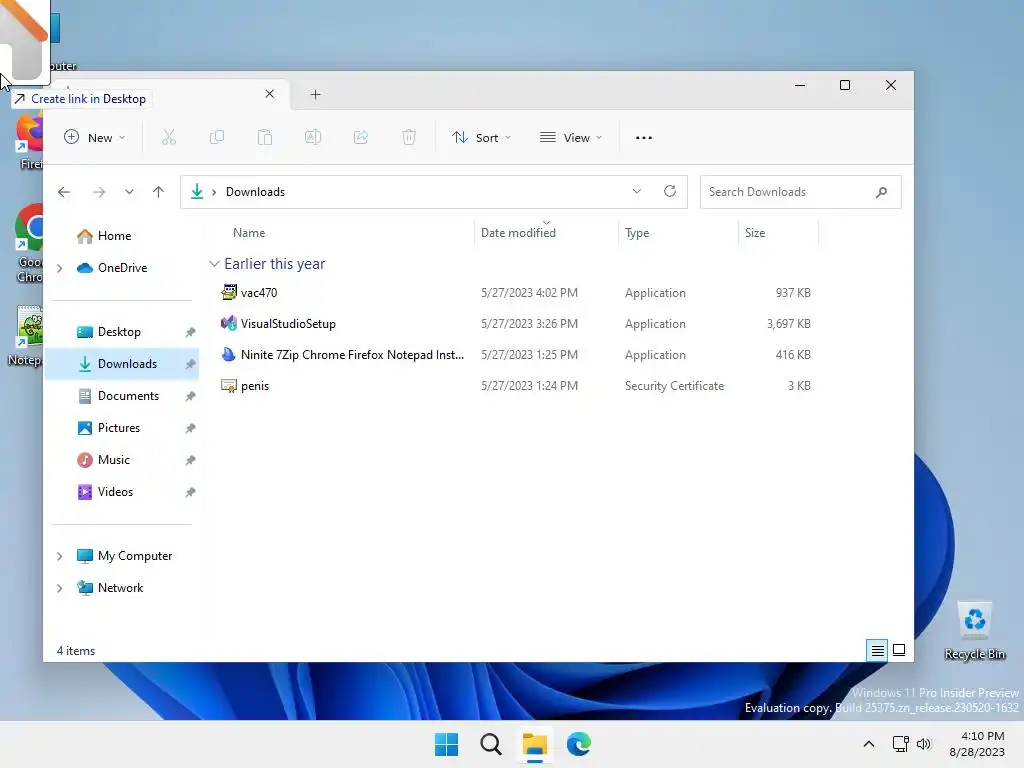Select Downloads in navigation pane

(121, 364)
